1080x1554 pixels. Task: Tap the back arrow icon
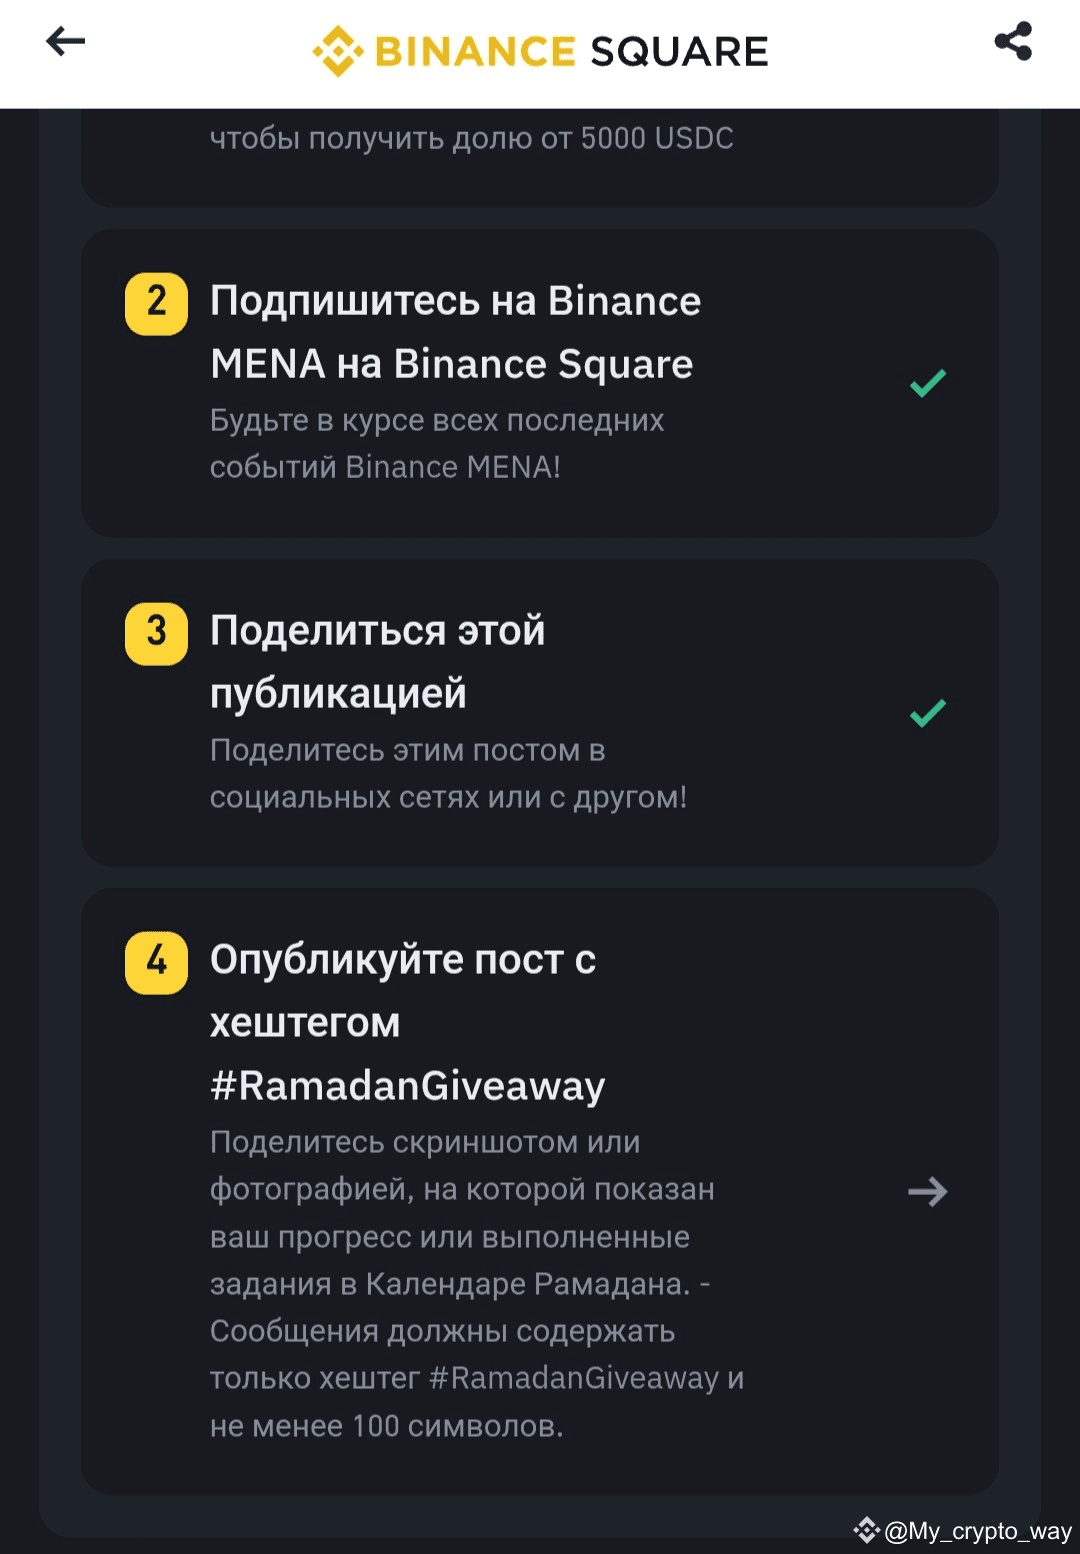click(x=66, y=41)
